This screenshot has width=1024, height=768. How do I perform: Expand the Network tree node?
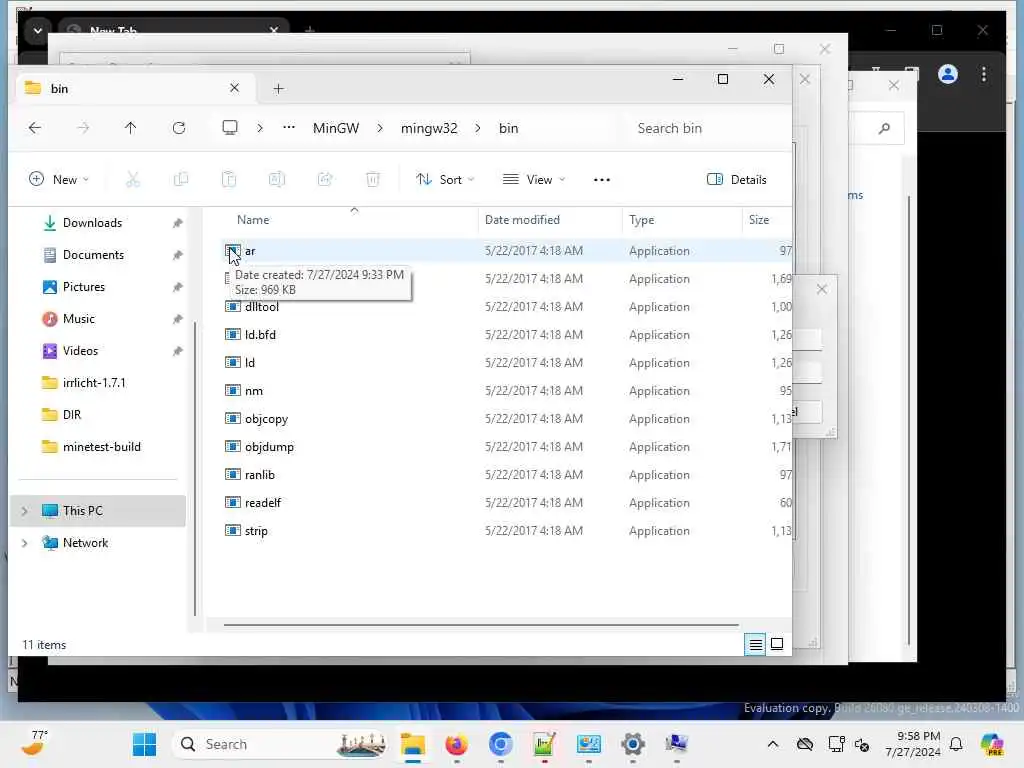point(25,543)
